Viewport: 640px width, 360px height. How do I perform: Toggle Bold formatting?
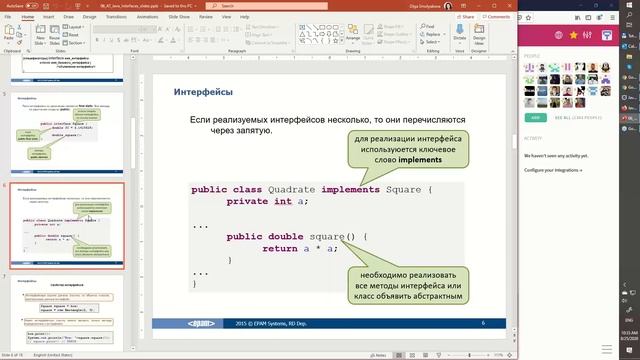pos(97,40)
